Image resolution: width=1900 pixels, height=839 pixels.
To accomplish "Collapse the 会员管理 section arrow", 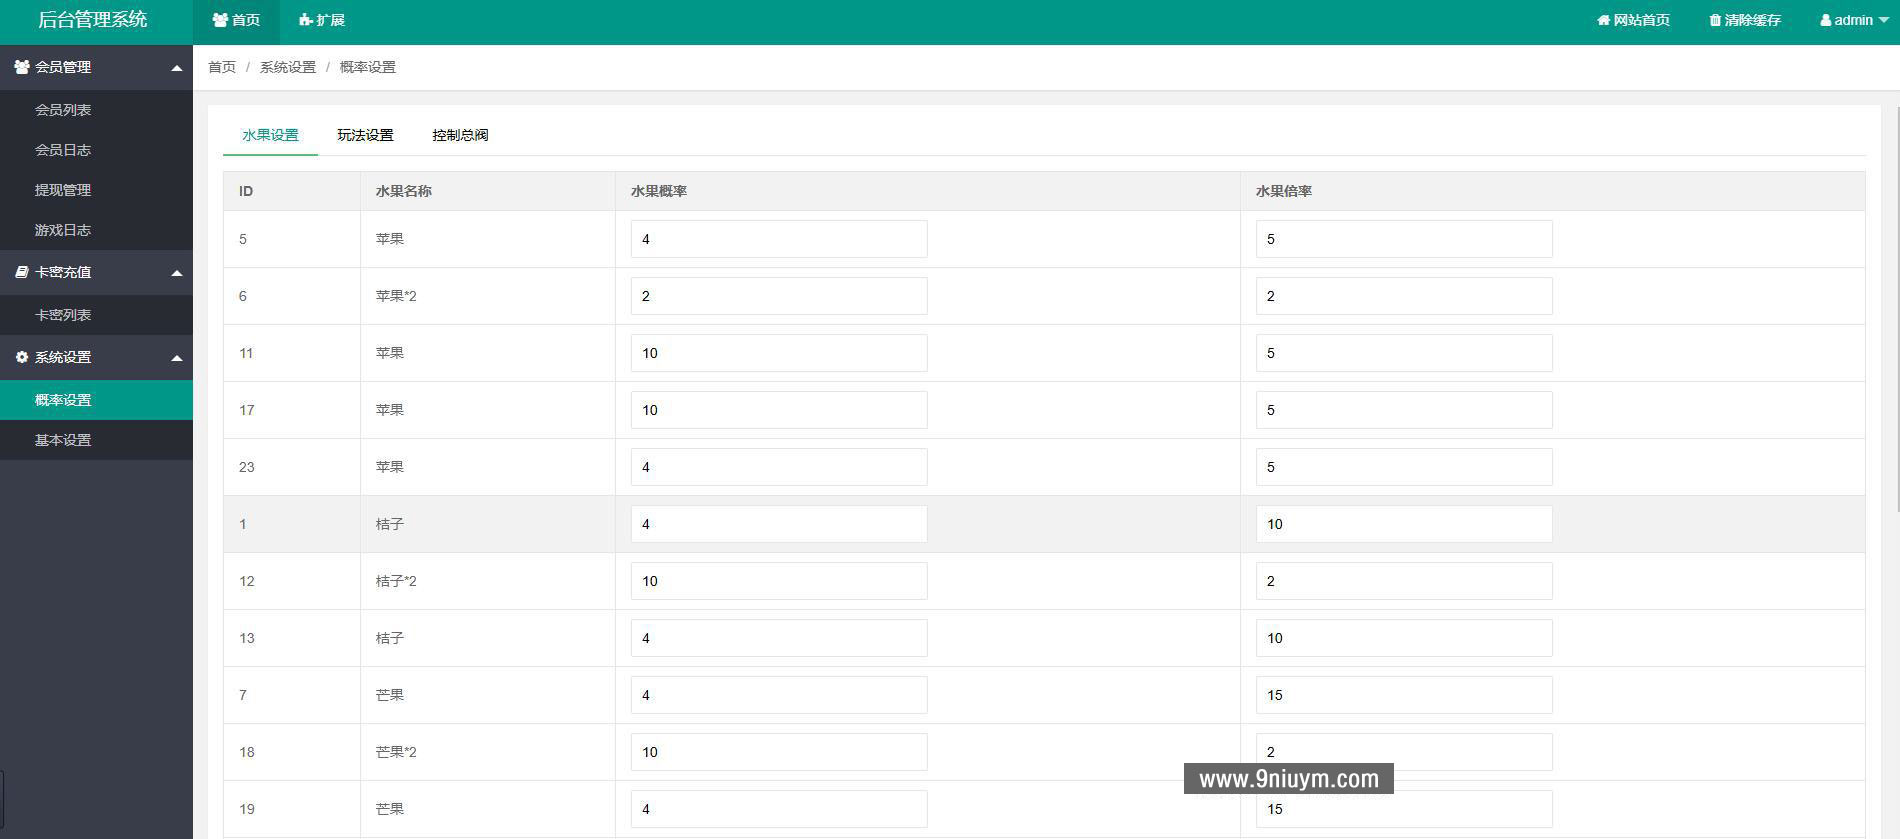I will pyautogui.click(x=177, y=68).
